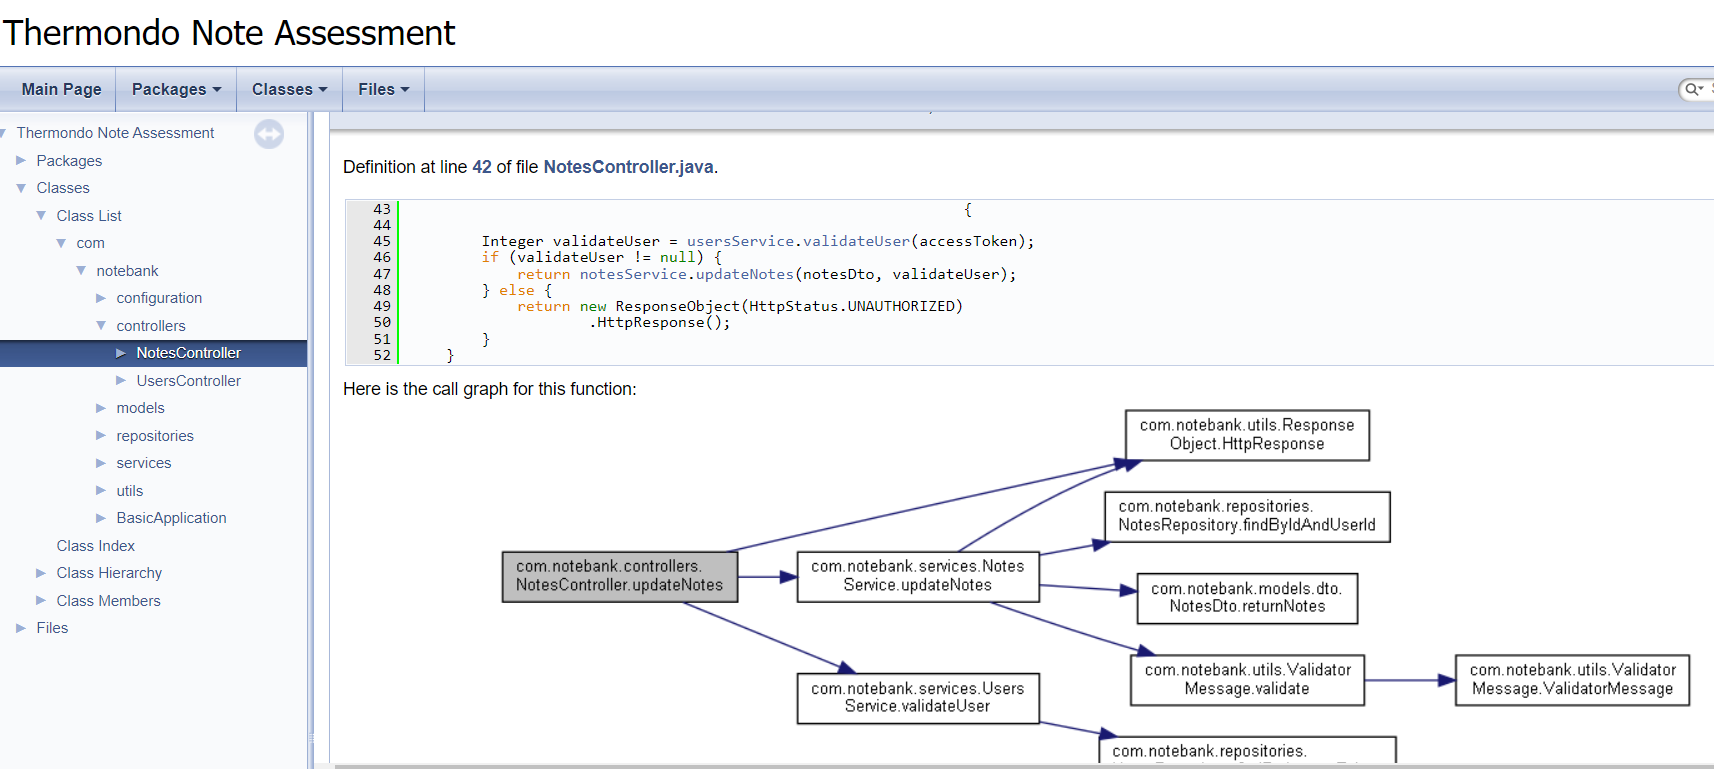Expand the Class Members arrow
Image resolution: width=1714 pixels, height=769 pixels.
pyautogui.click(x=41, y=600)
